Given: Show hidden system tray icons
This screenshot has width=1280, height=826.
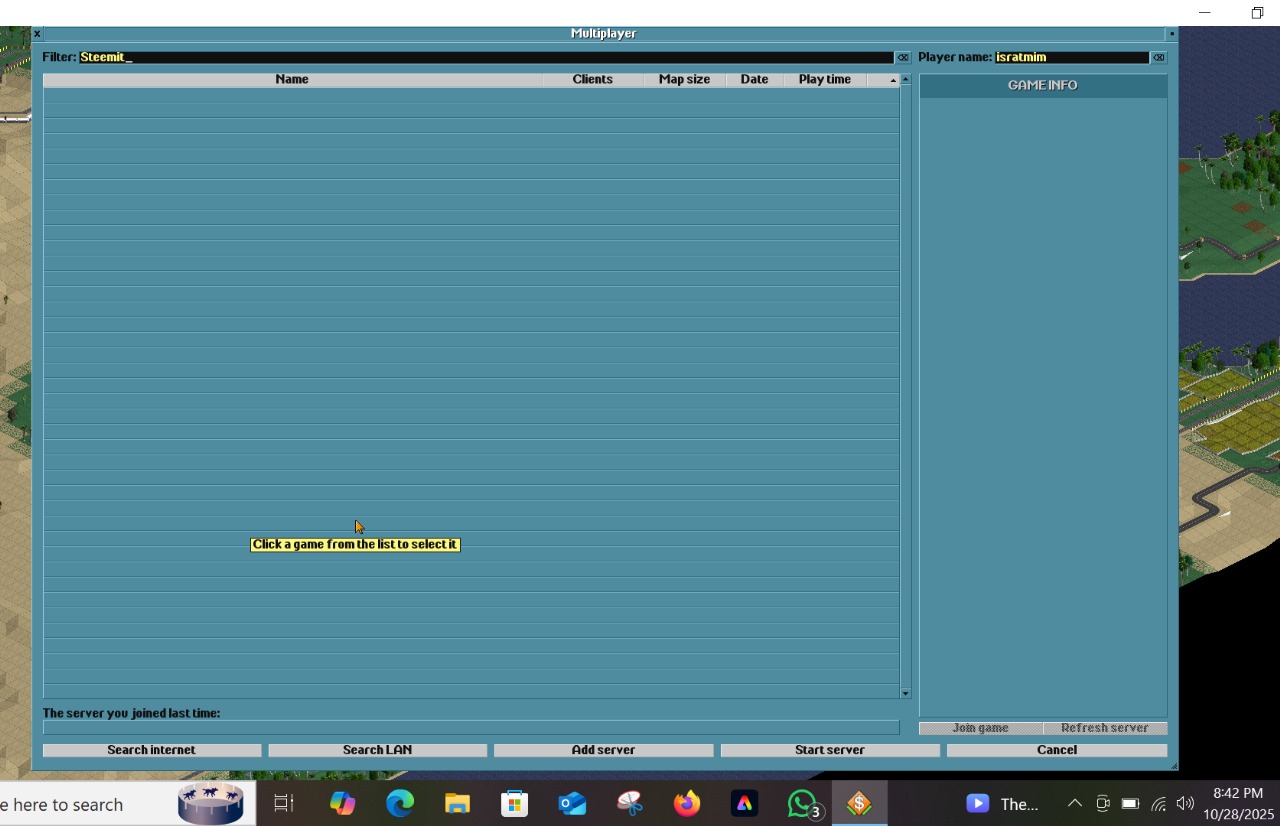Looking at the screenshot, I should (1075, 804).
